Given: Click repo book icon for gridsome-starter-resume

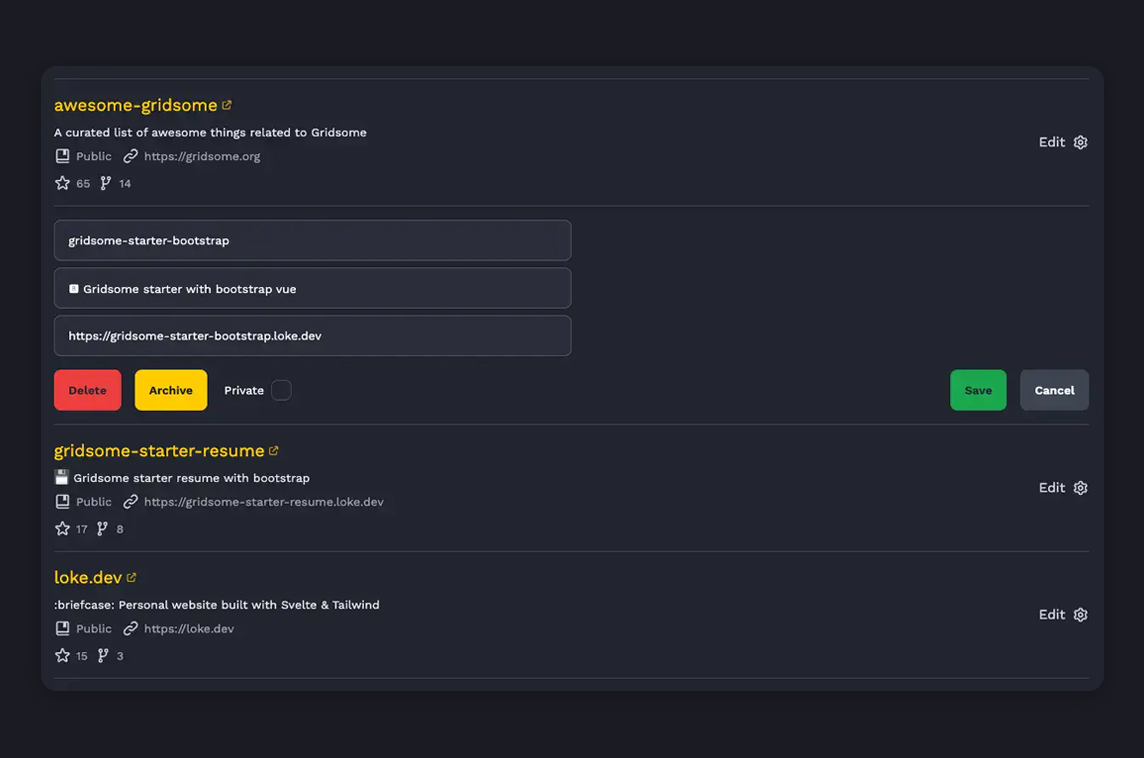Looking at the screenshot, I should pos(63,502).
